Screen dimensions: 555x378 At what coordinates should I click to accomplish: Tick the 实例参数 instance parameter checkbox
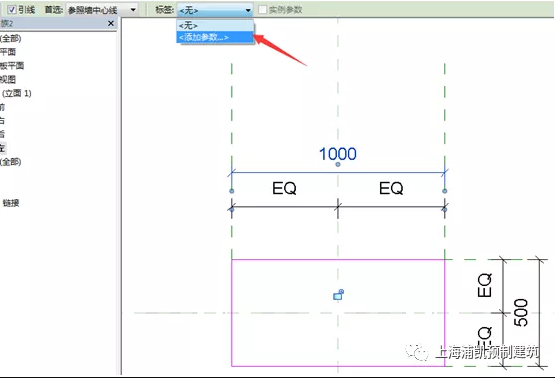pos(262,10)
